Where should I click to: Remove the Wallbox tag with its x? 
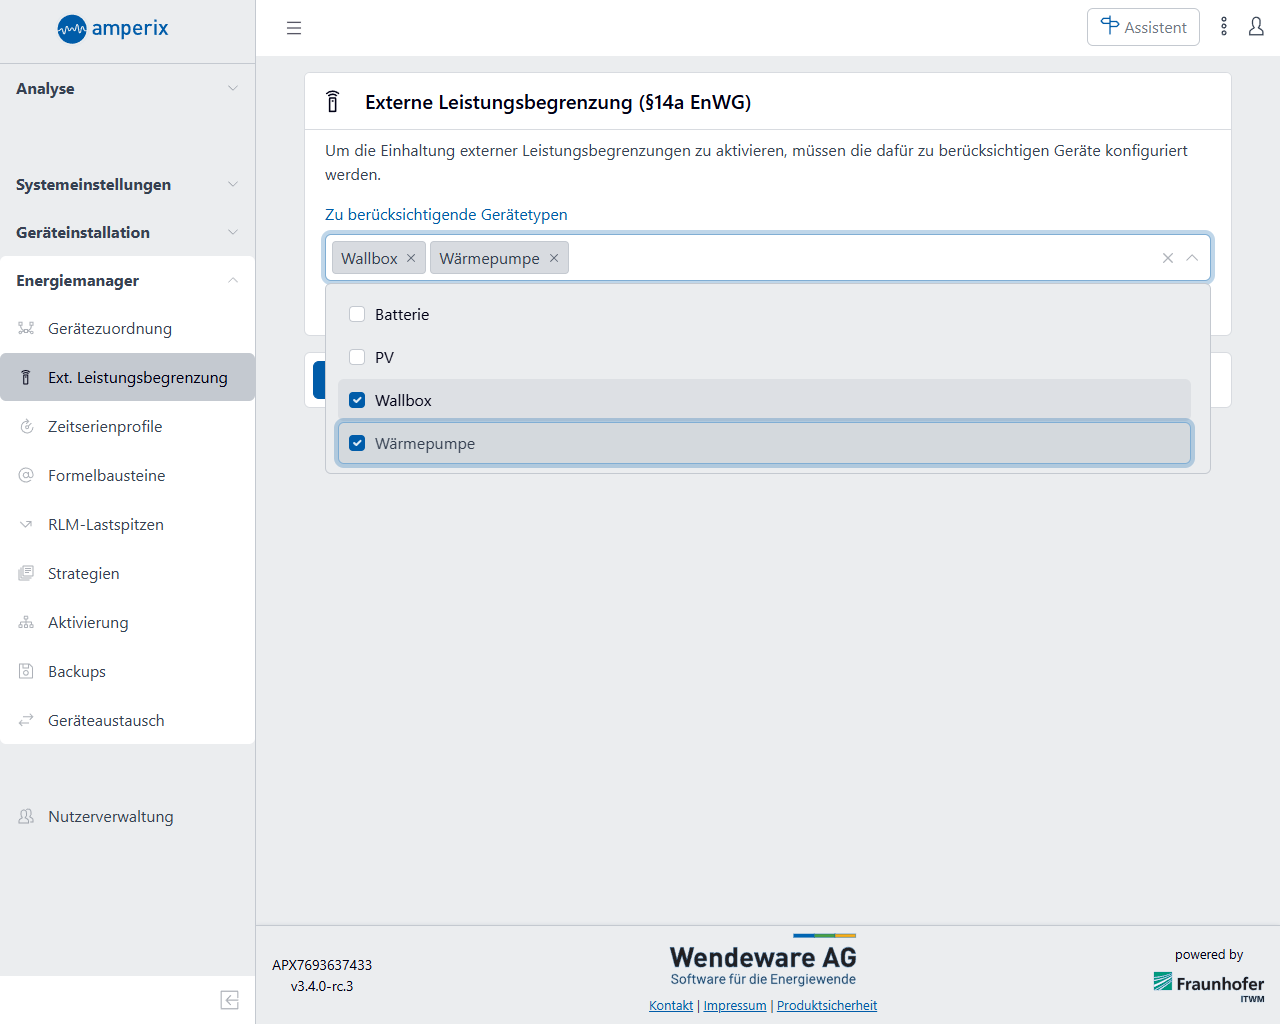(411, 258)
